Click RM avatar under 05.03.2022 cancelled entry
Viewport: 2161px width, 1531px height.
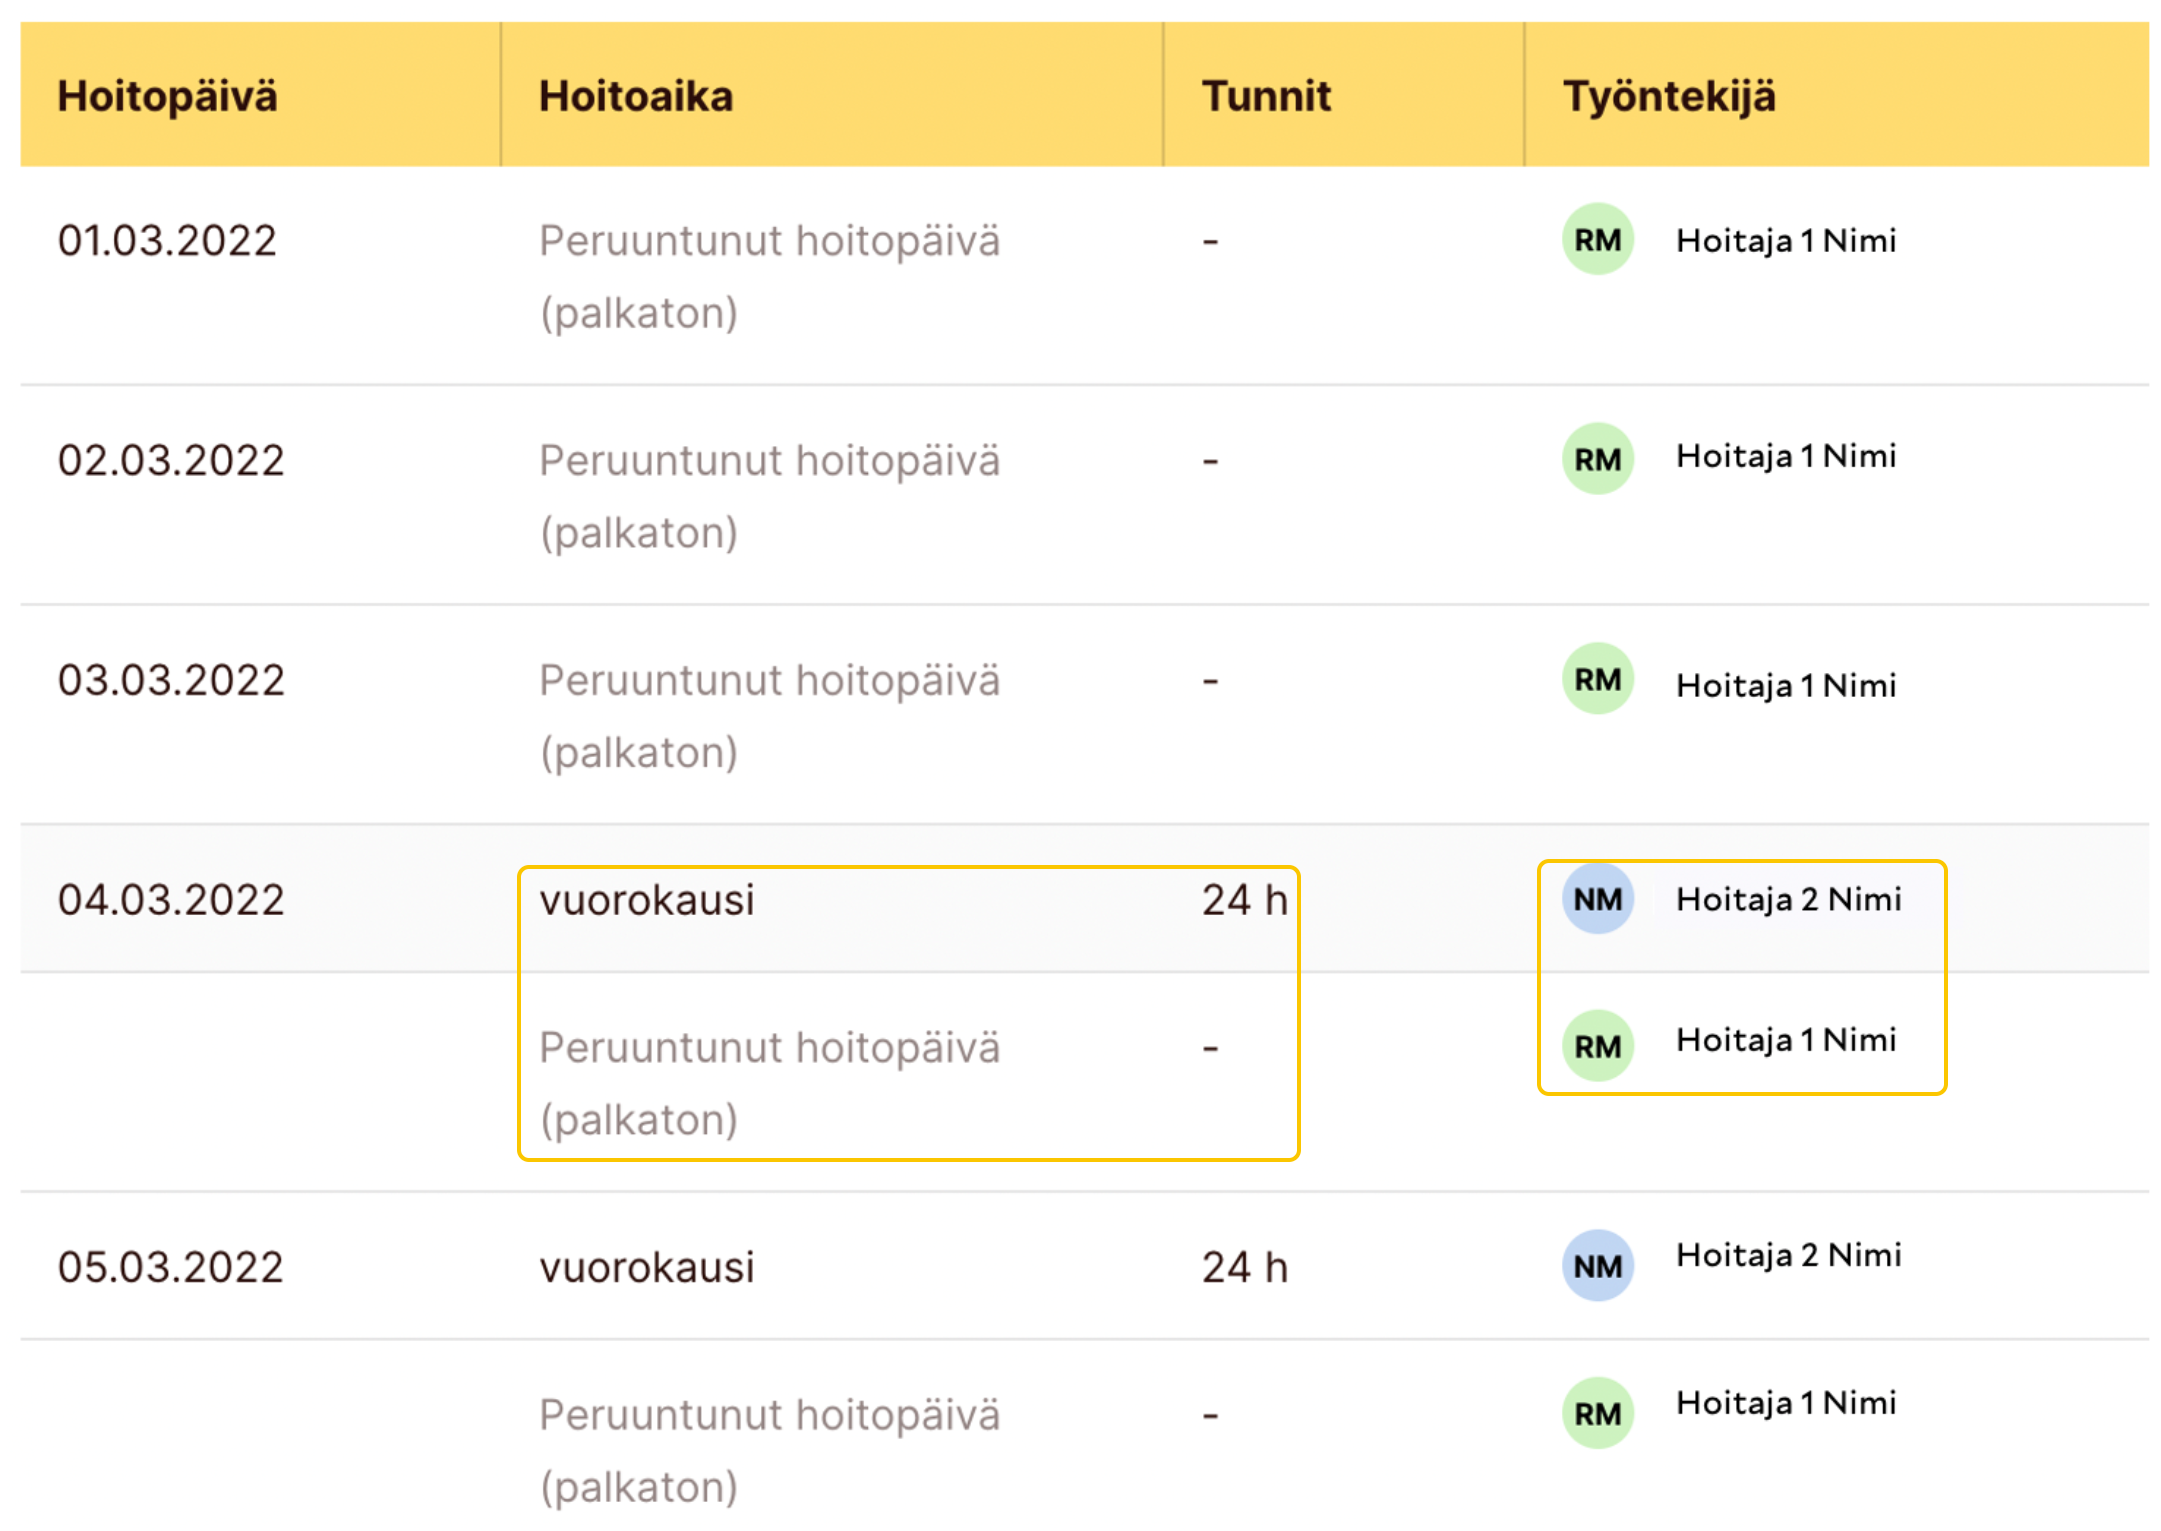[1597, 1413]
